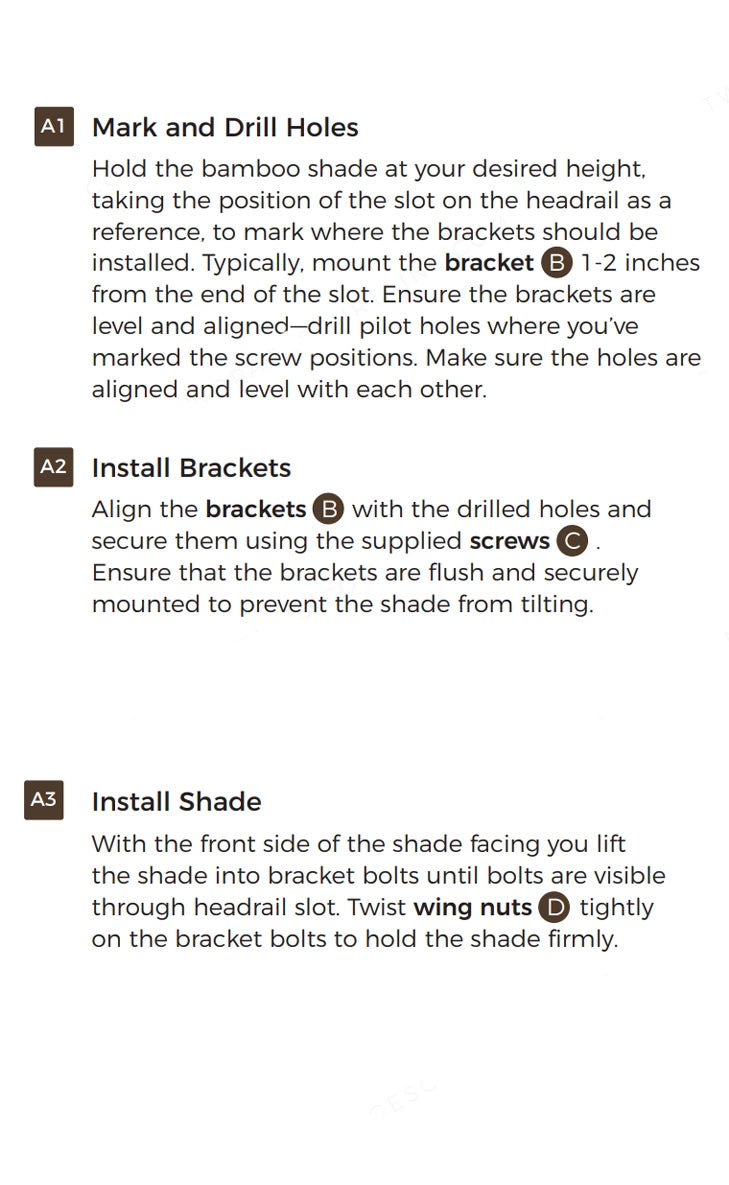
Task: Click the bold word 'screws'
Action: tap(509, 541)
